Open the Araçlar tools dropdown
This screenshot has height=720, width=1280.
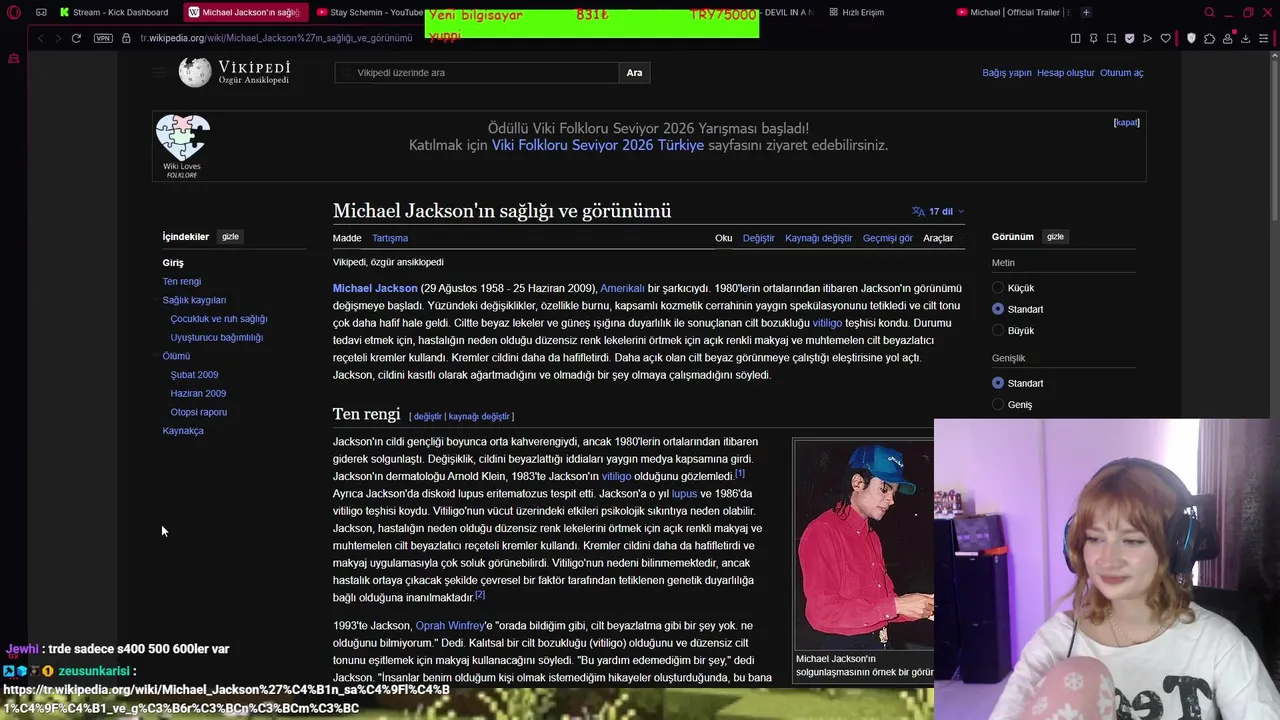pyautogui.click(x=938, y=238)
